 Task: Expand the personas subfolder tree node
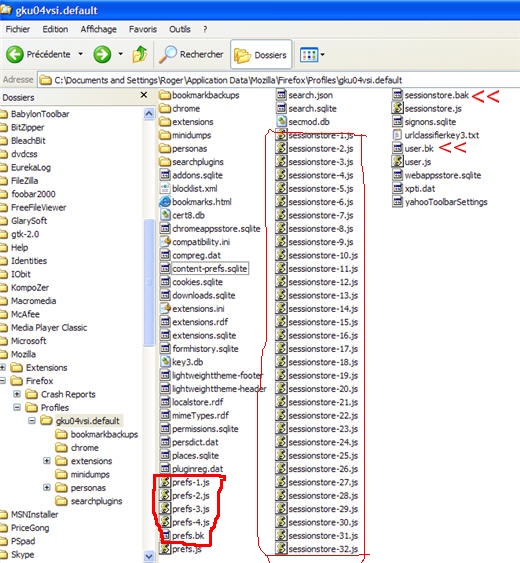47,488
